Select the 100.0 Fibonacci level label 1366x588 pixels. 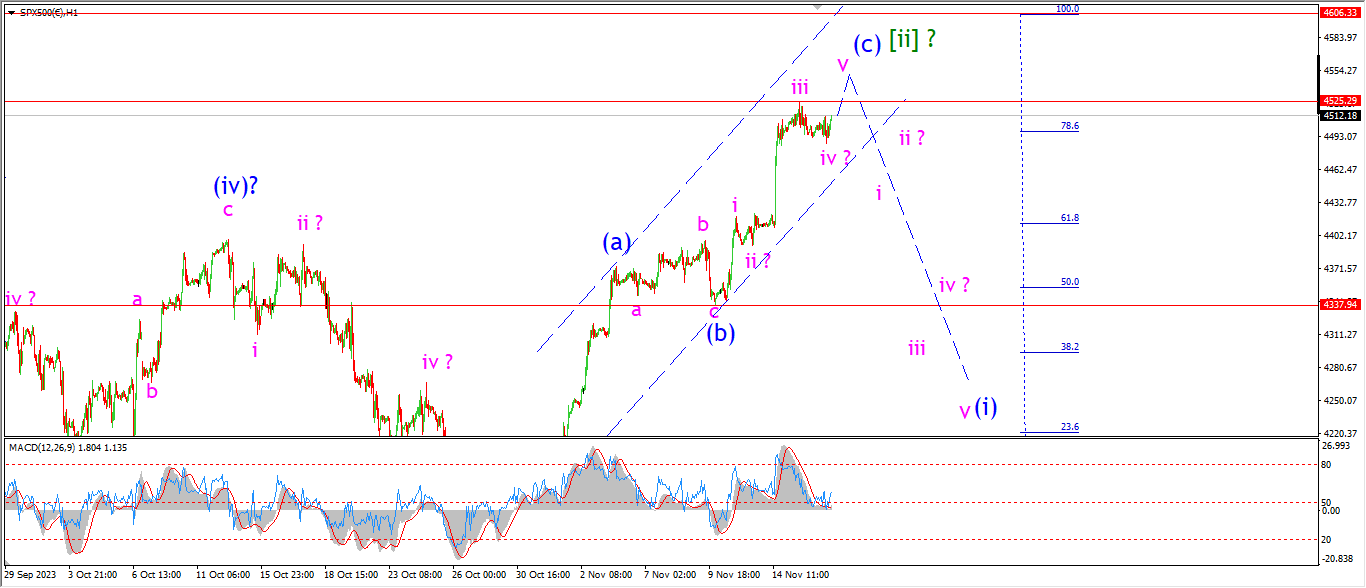pos(1067,9)
